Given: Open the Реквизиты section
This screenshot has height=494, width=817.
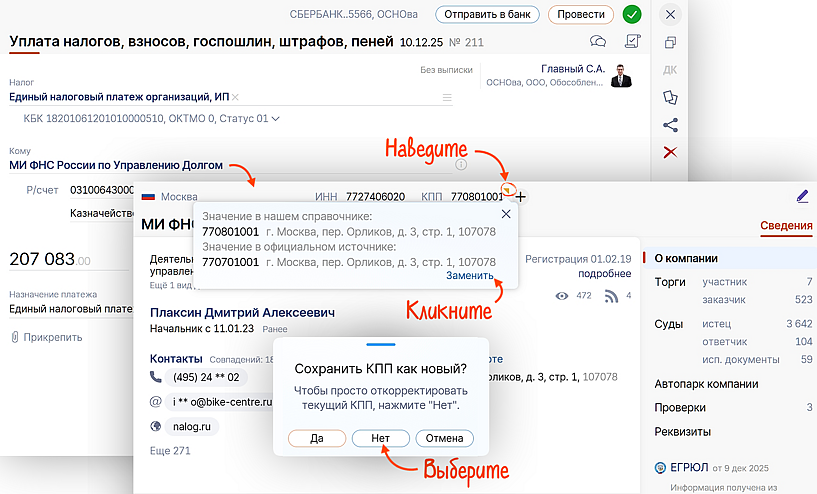Looking at the screenshot, I should [682, 432].
